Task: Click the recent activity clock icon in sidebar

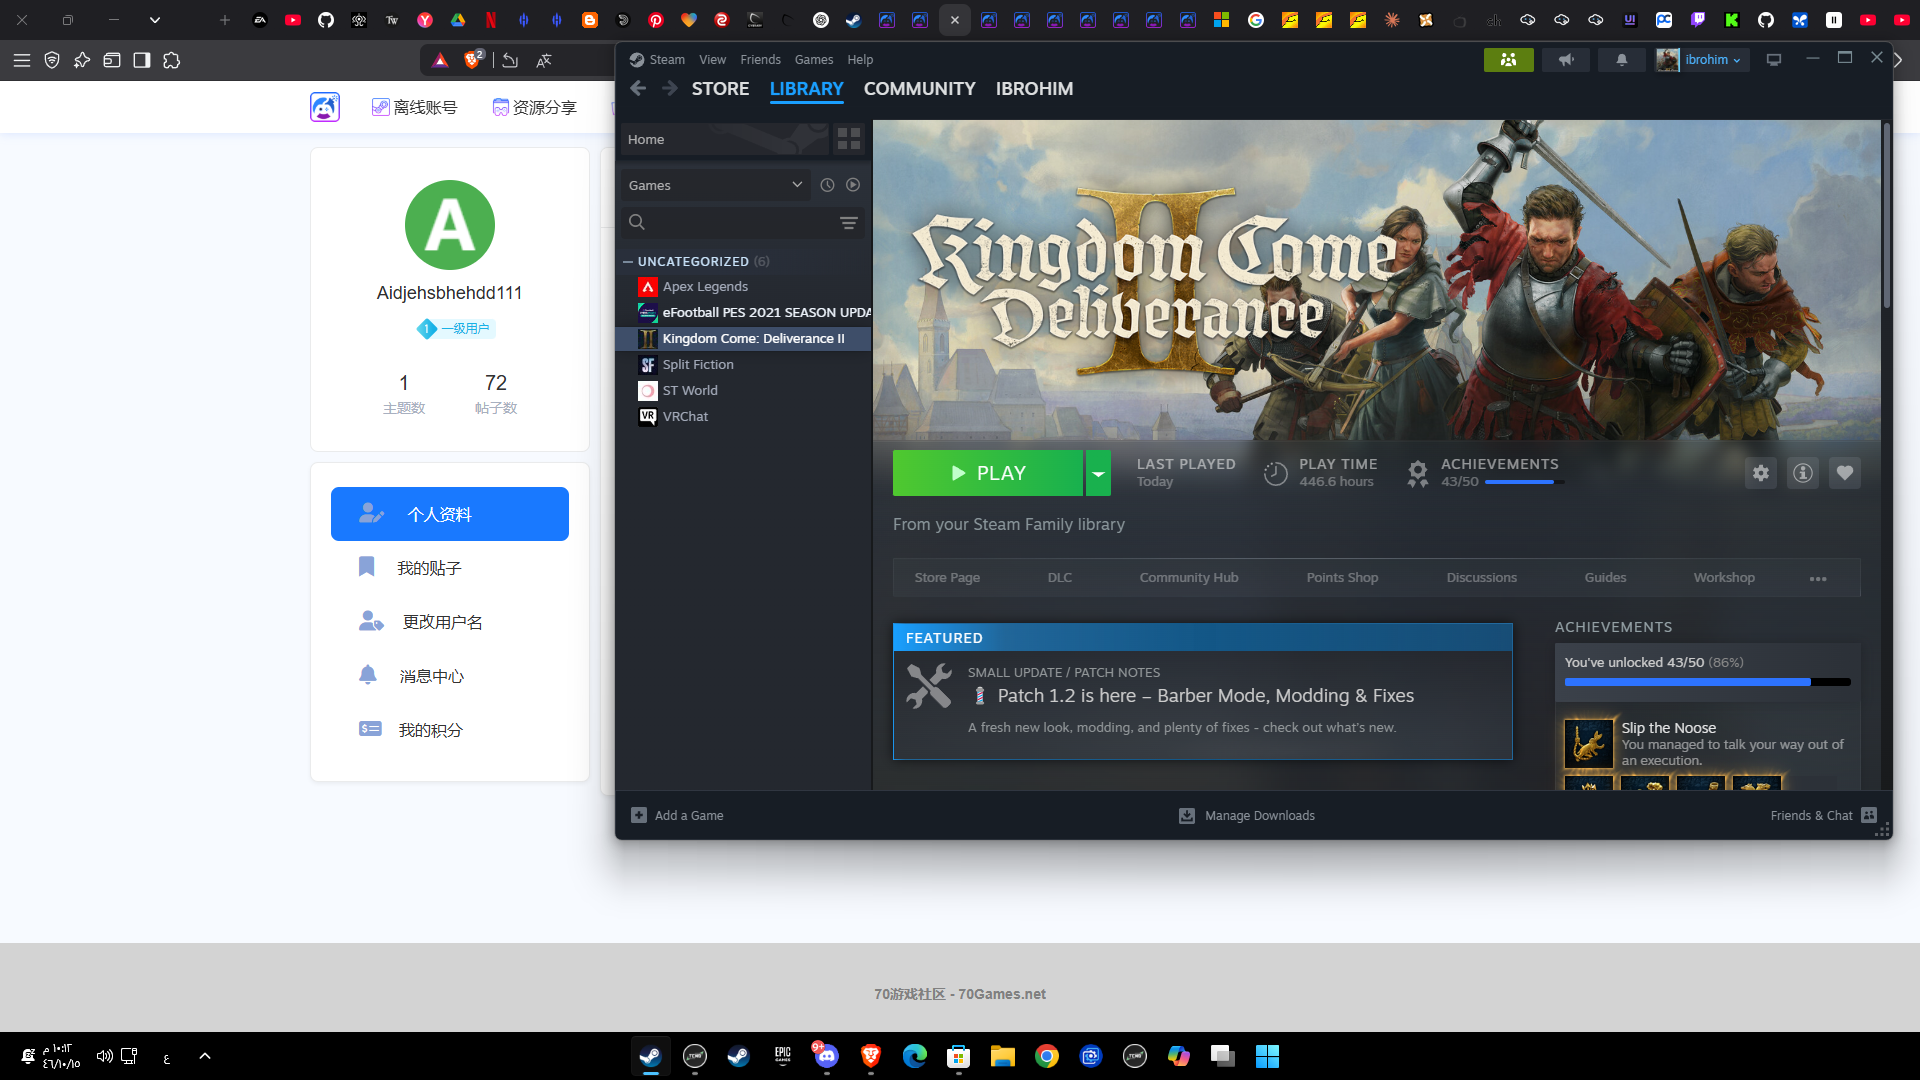Action: pyautogui.click(x=827, y=185)
